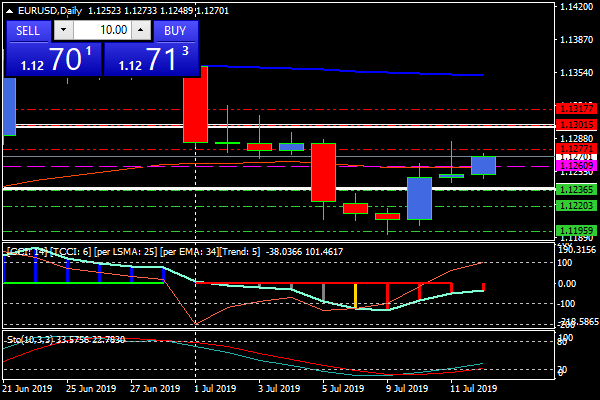Click the large red candle on 5 Jul 2019

click(323, 172)
